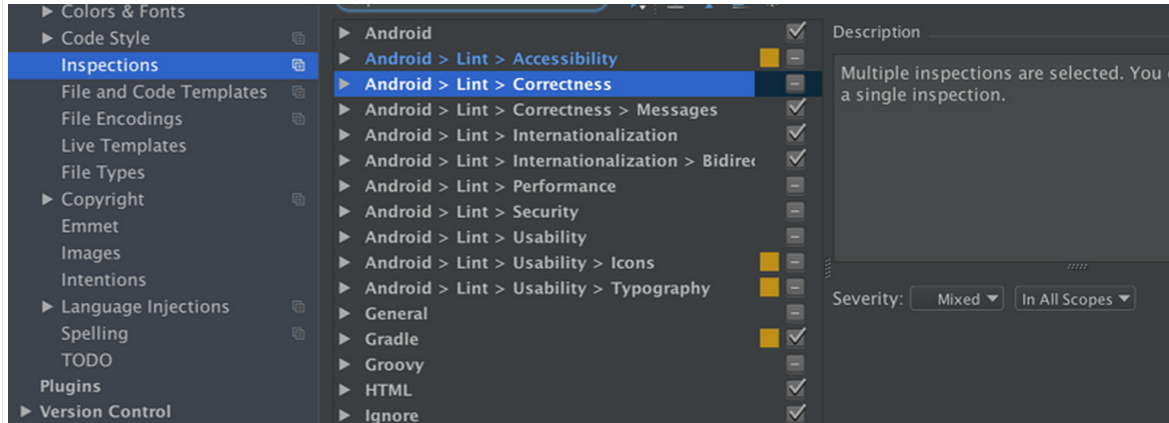Open File and Code Templates settings

pyautogui.click(x=163, y=93)
